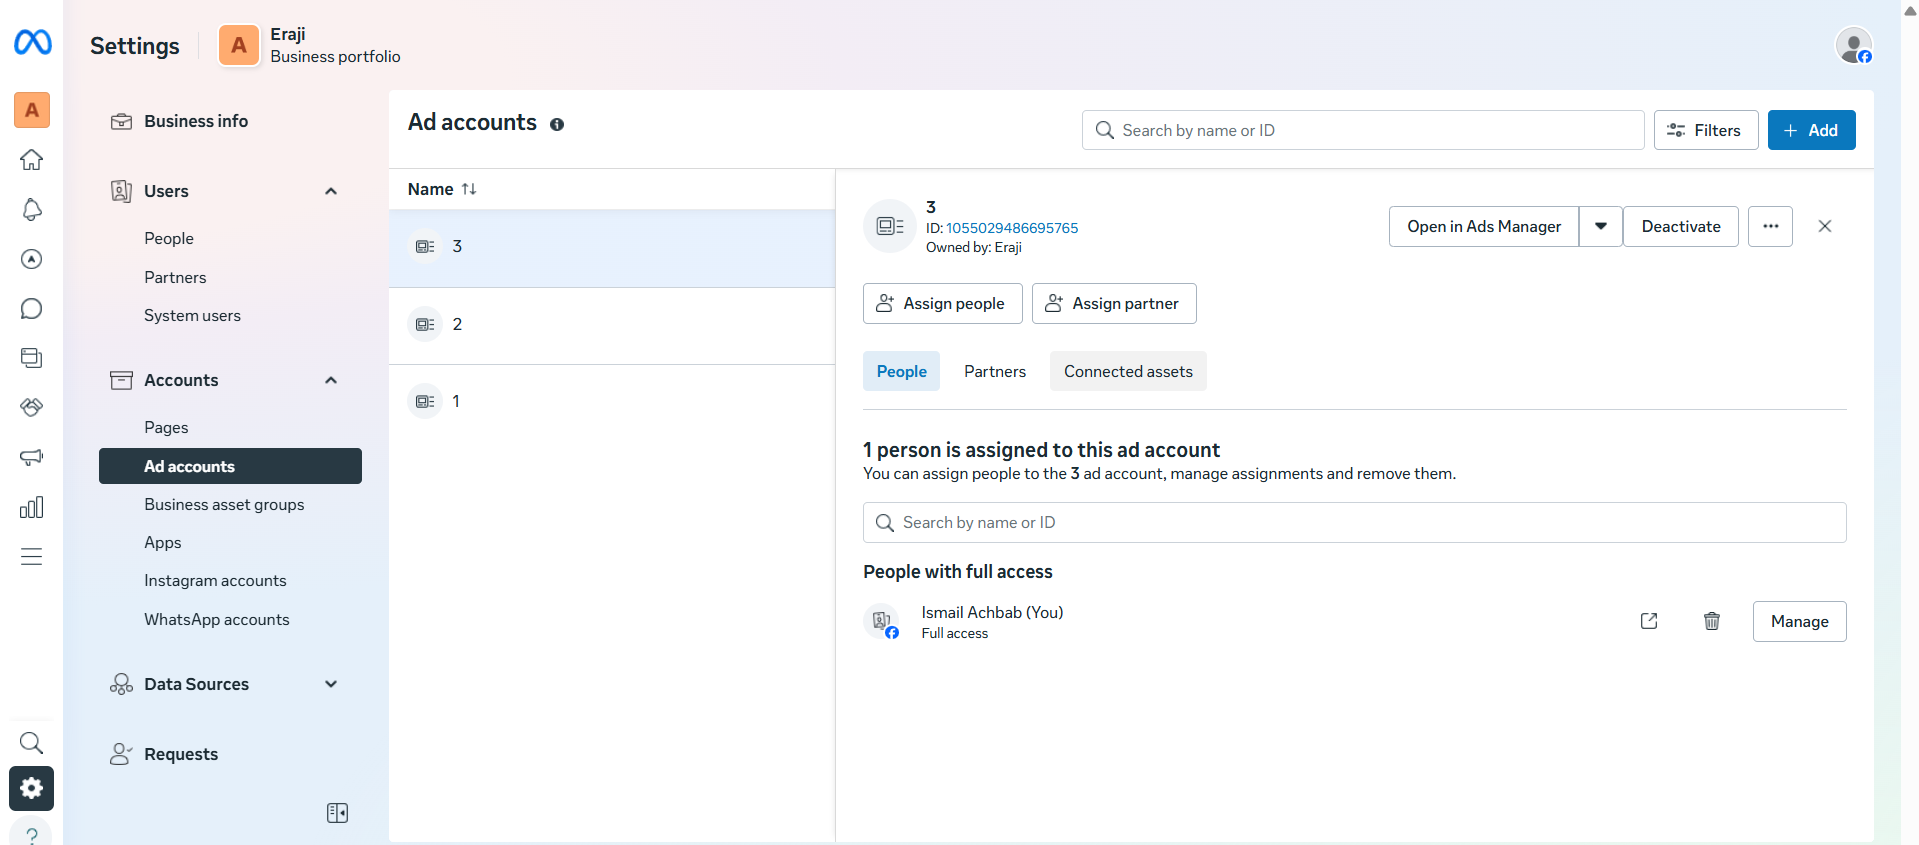1919x845 pixels.
Task: Select ad account 2 in the list
Action: coord(611,324)
